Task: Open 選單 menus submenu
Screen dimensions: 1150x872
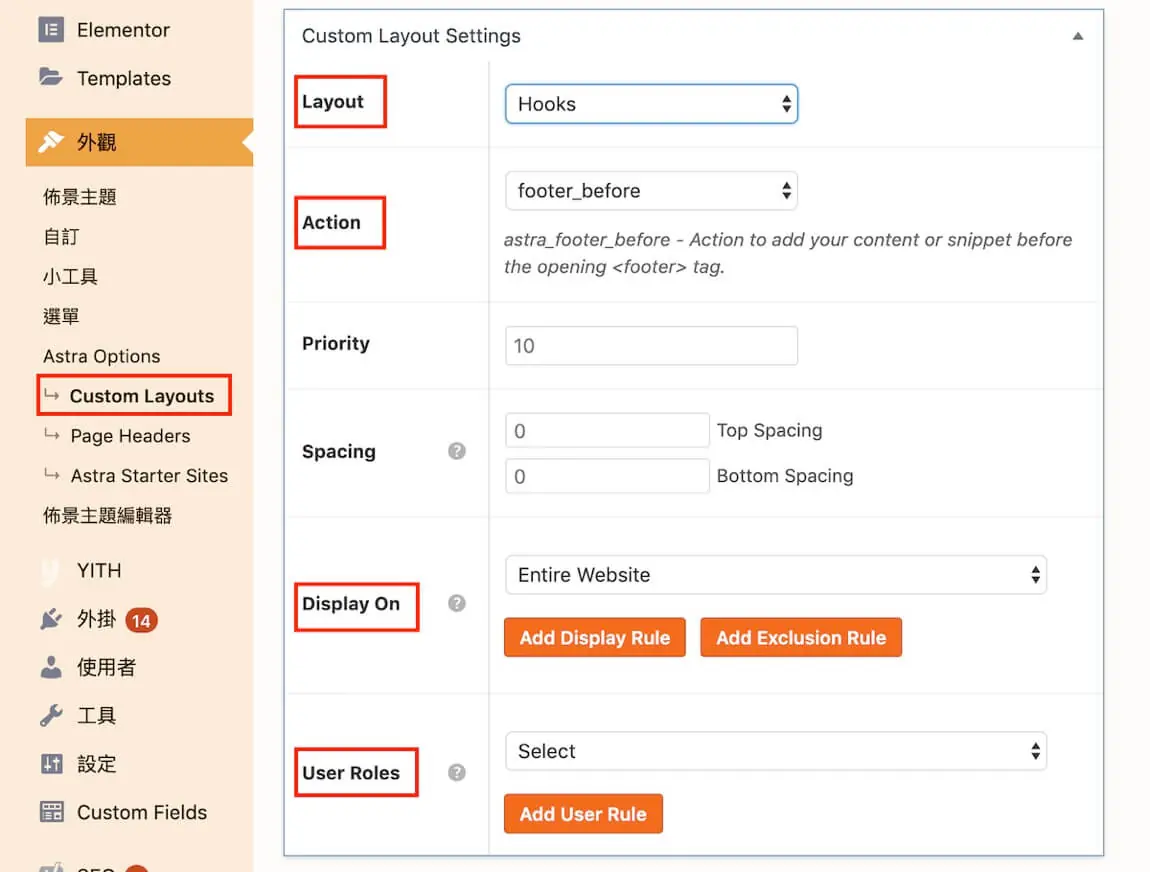Action: coord(61,316)
